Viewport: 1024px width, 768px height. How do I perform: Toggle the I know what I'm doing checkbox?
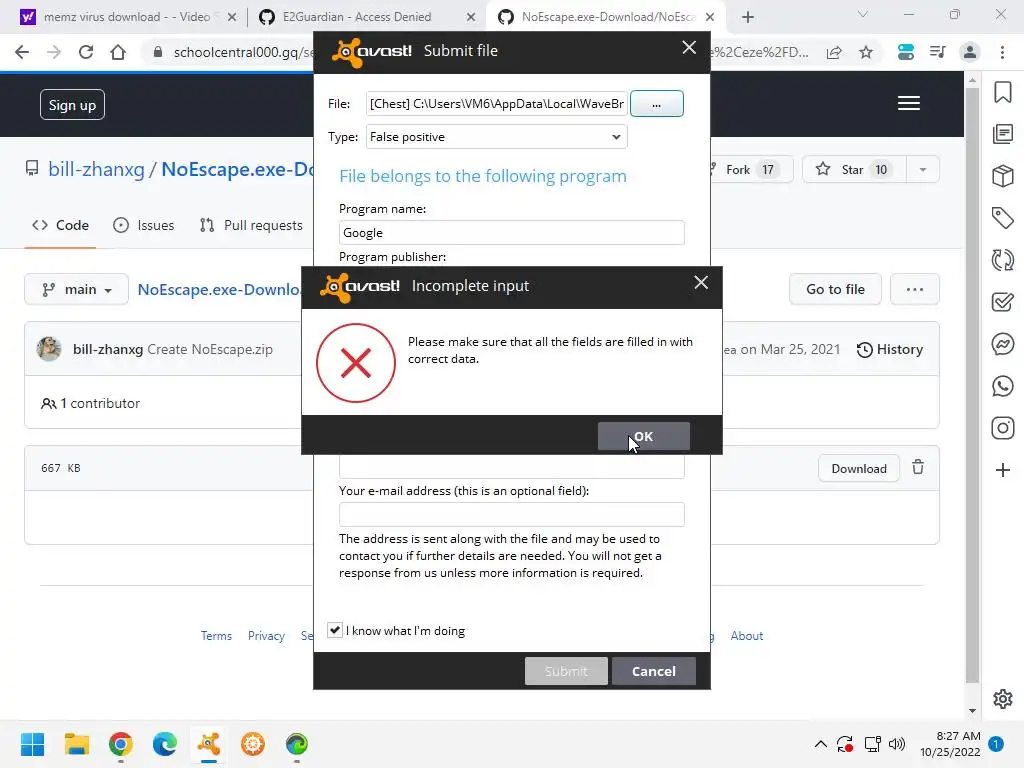coord(334,630)
